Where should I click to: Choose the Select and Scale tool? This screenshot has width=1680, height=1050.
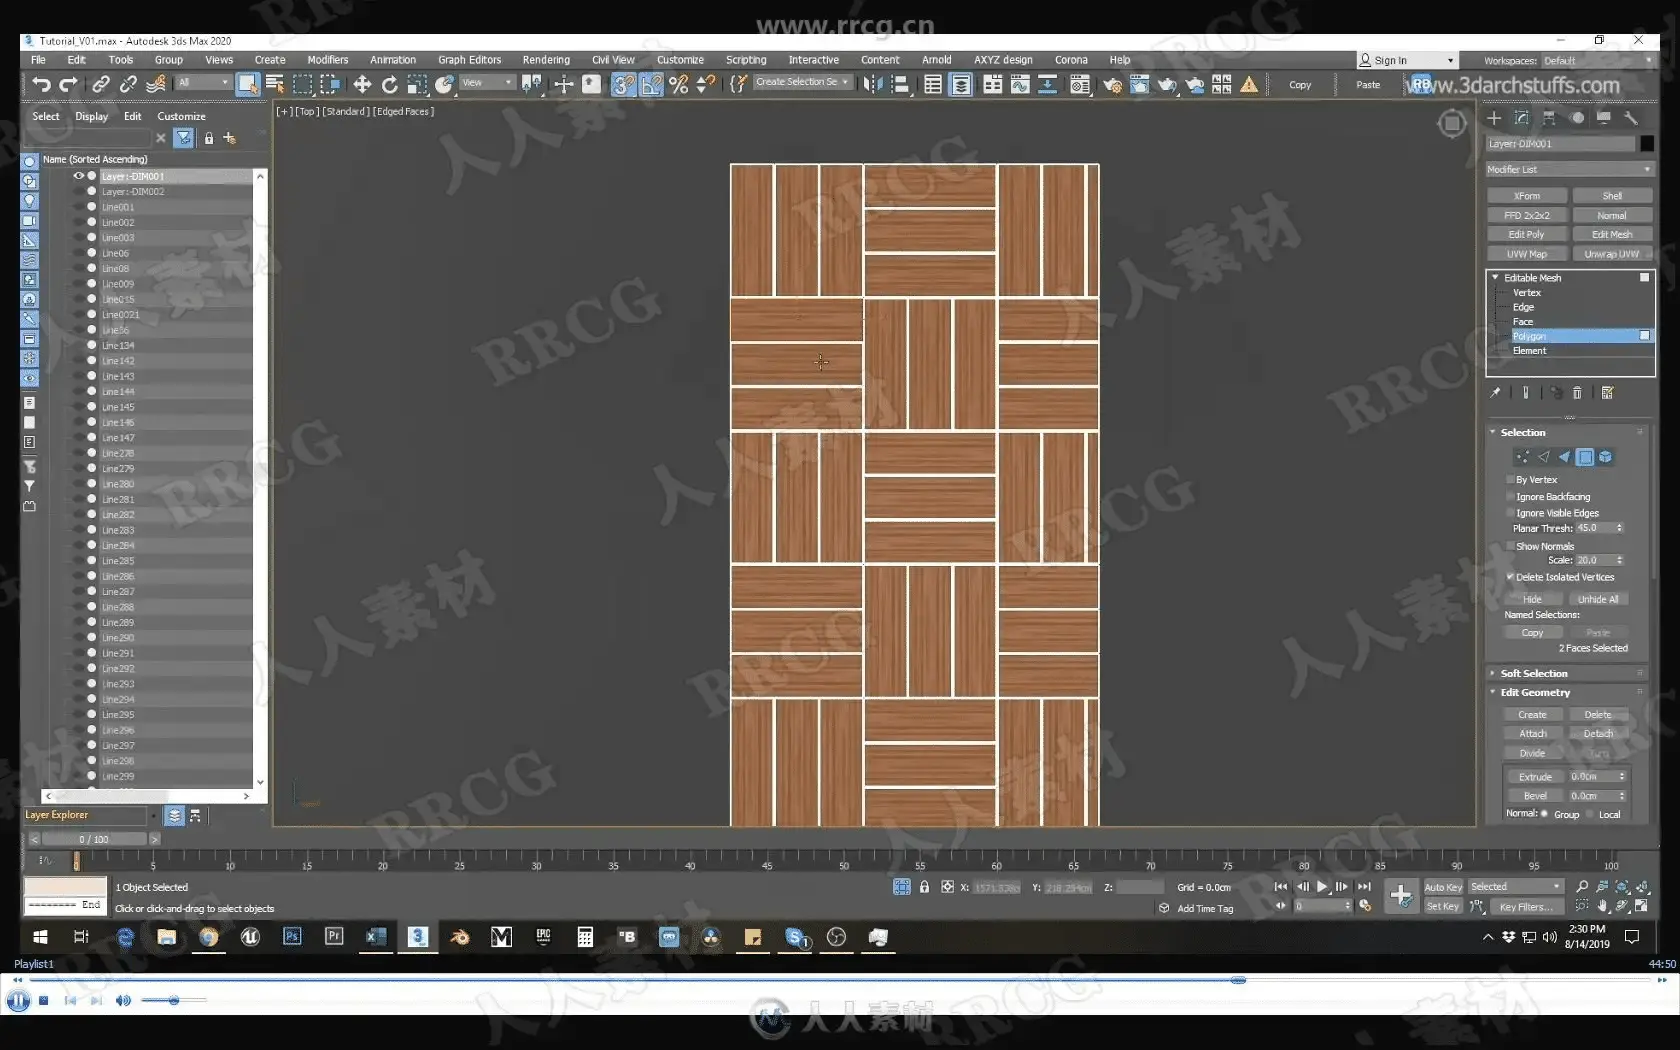coord(417,85)
